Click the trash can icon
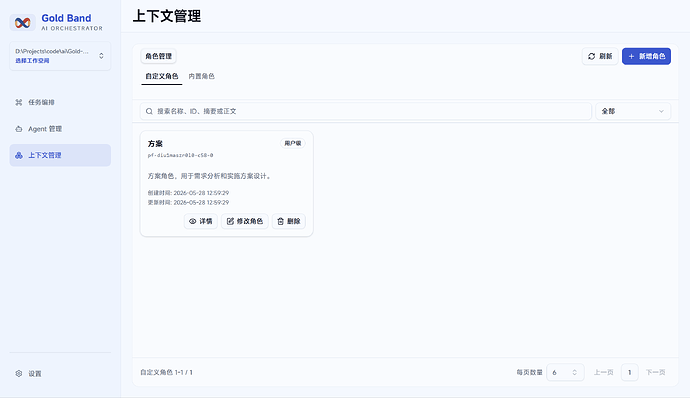Image resolution: width=690 pixels, height=398 pixels. point(281,221)
